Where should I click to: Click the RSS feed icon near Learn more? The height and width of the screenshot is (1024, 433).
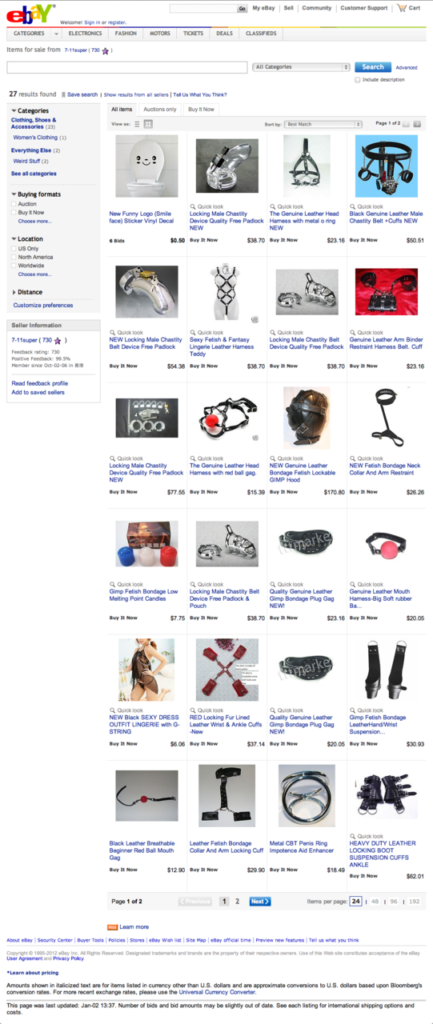(112, 927)
